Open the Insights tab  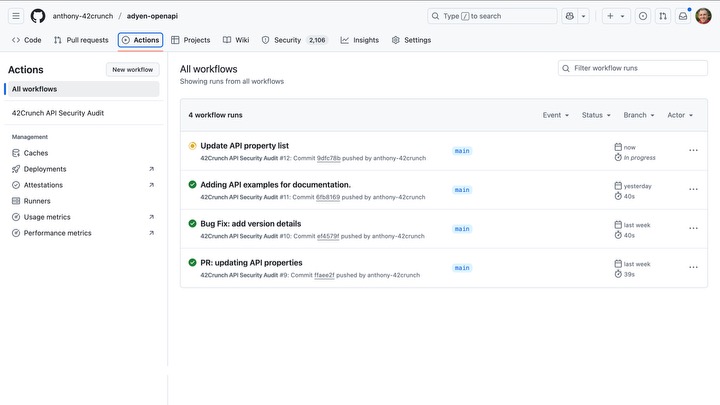point(360,40)
